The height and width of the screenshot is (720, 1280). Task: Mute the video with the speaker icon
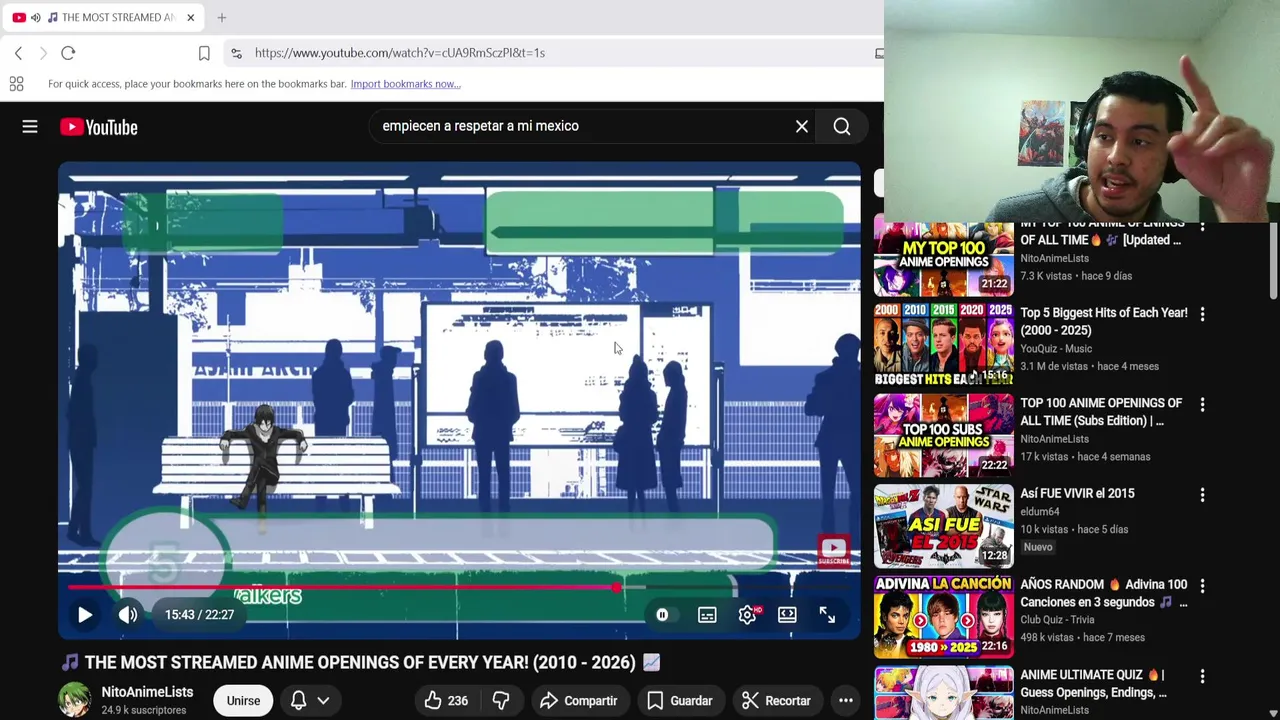tap(128, 615)
